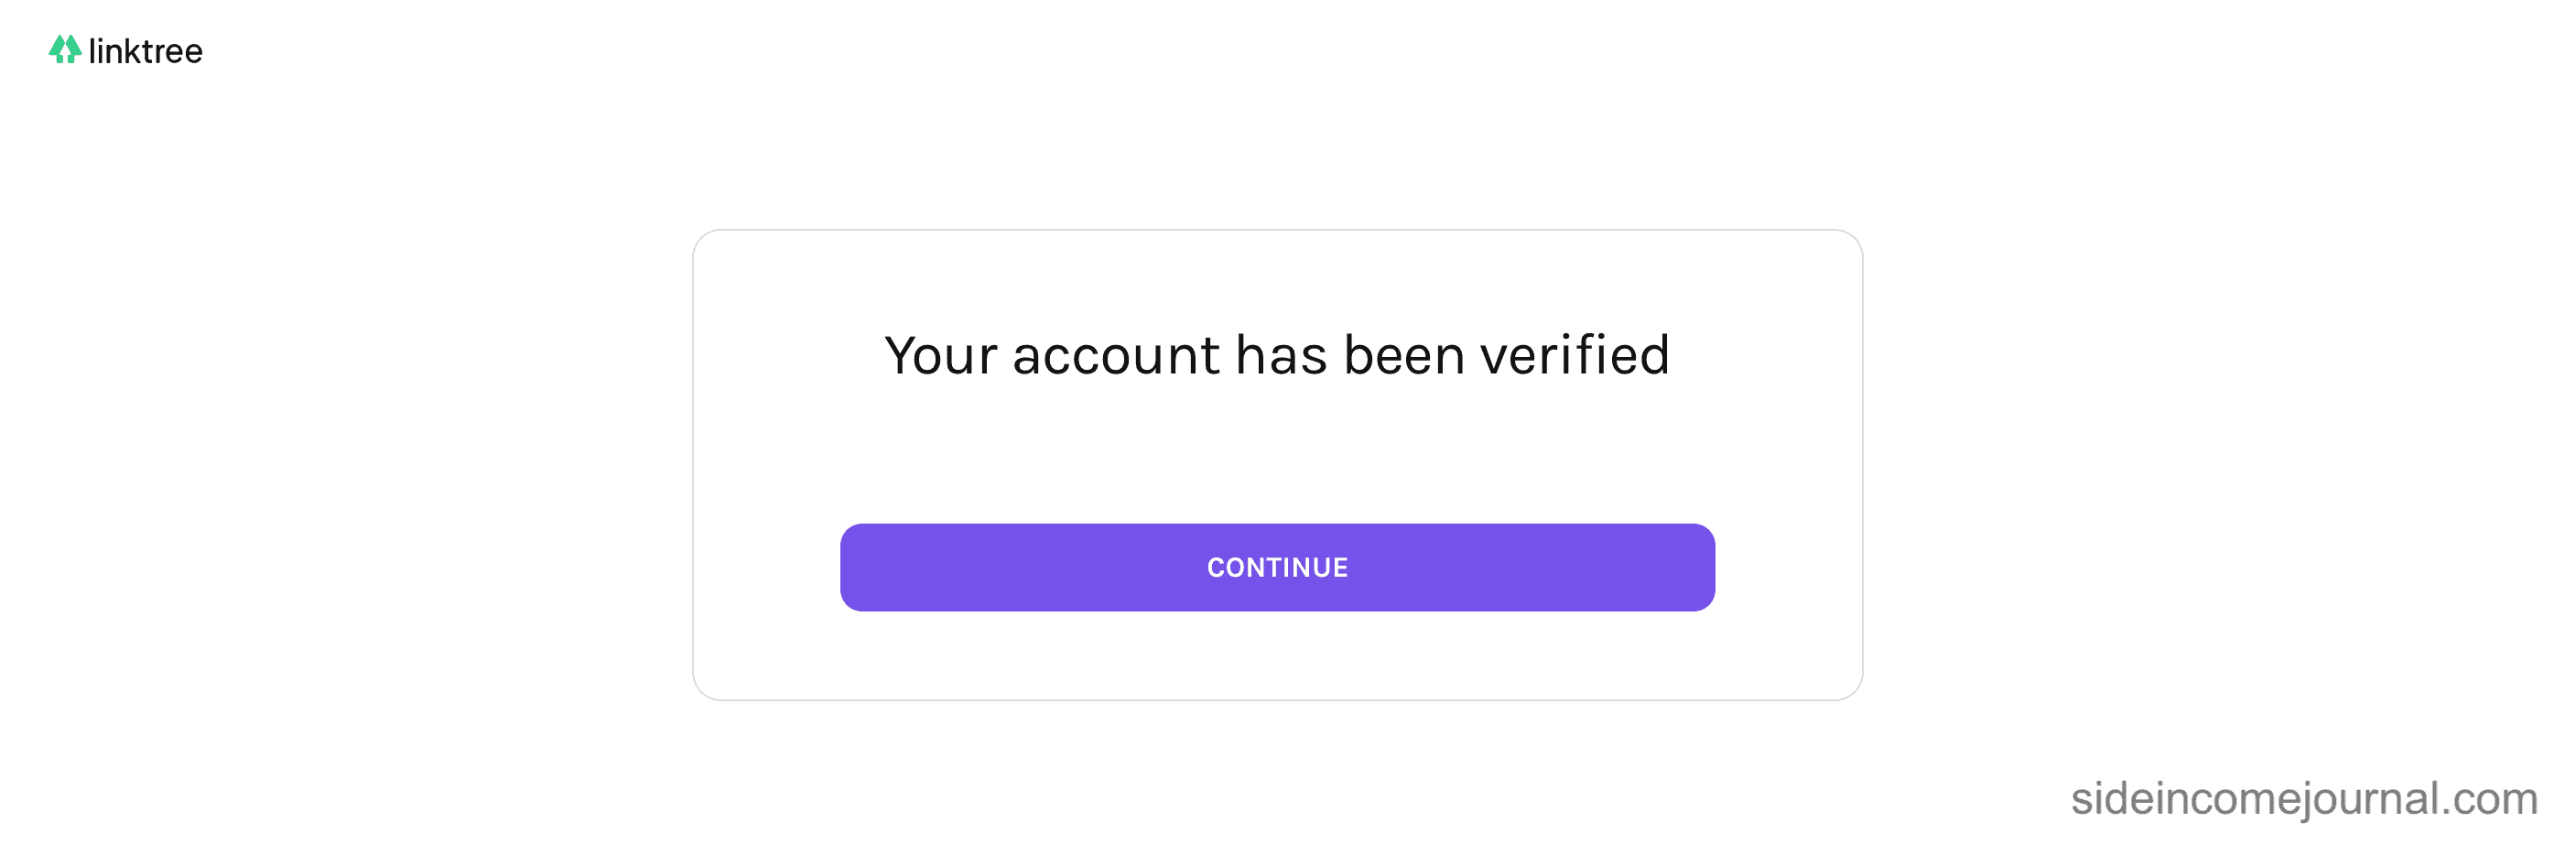
Task: Click the purple CONTINUE button
Action: click(1277, 567)
